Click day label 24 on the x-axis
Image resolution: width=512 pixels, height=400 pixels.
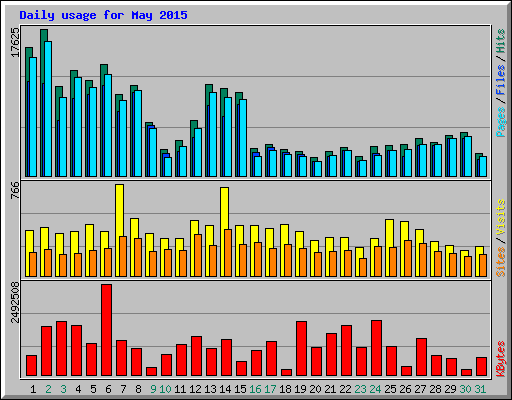pos(375,389)
